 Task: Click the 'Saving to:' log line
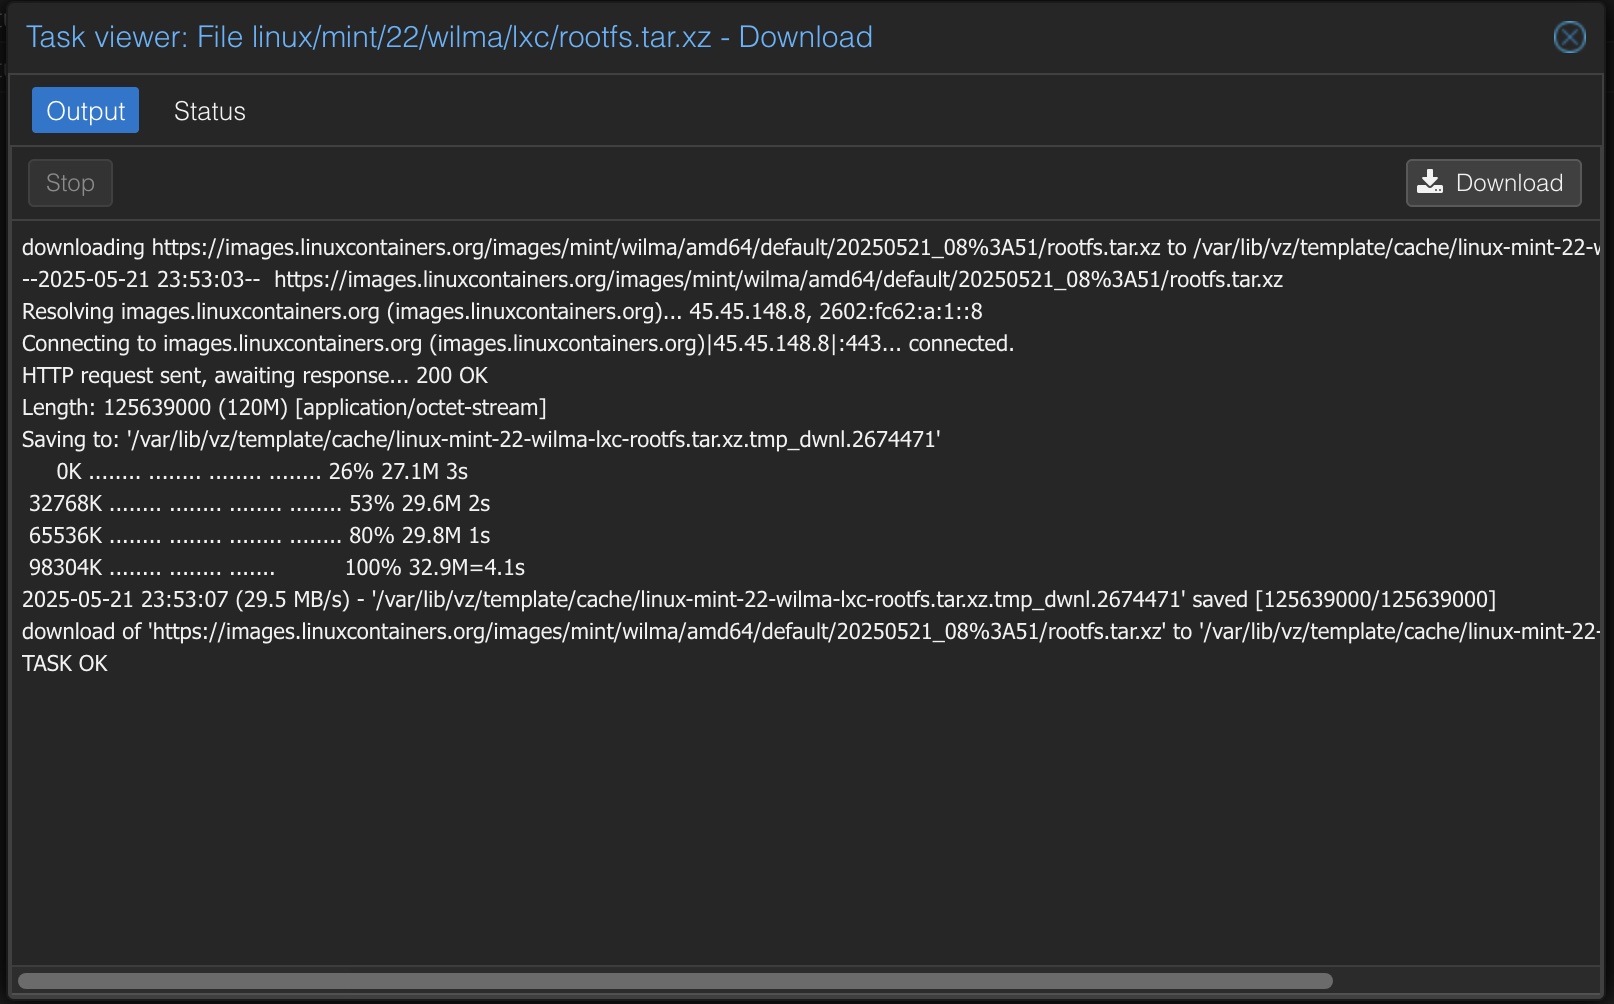click(x=481, y=440)
